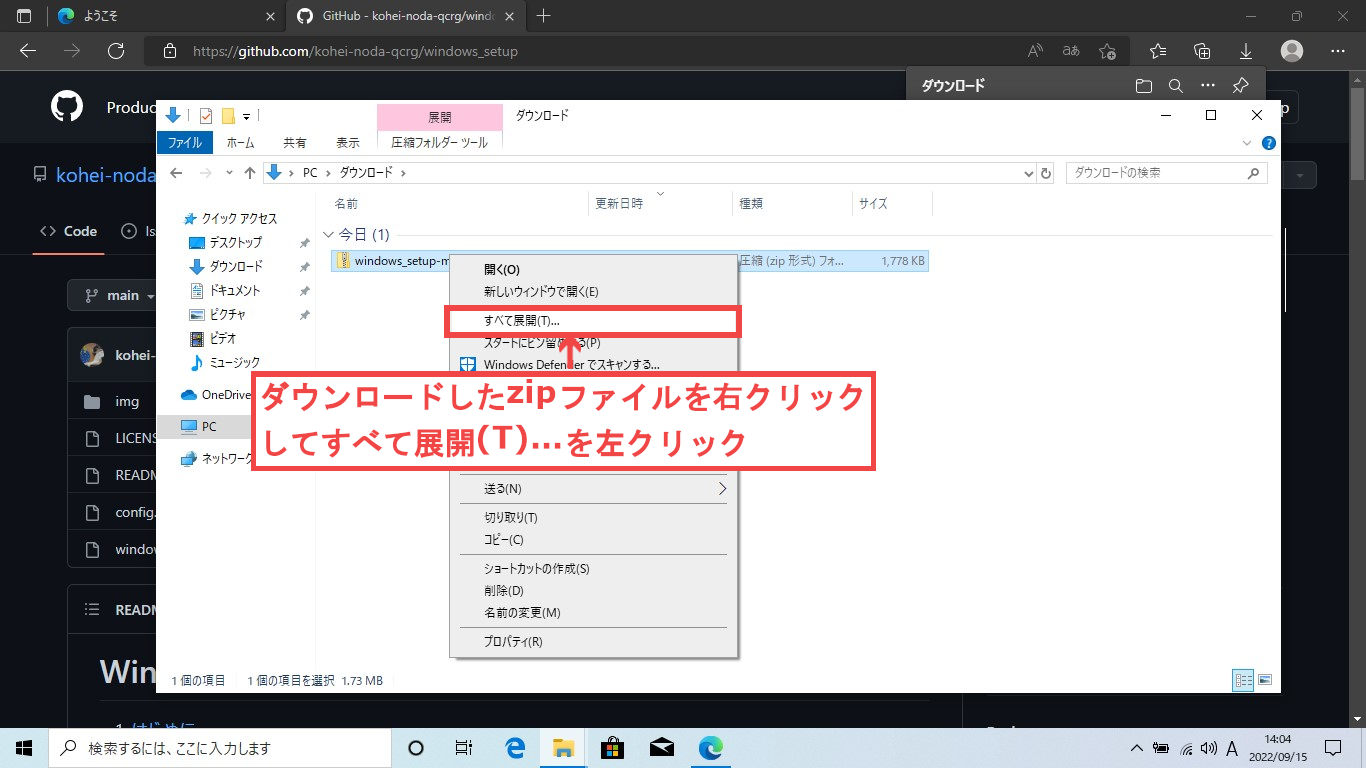Click the Edge address bar URL

(x=355, y=51)
